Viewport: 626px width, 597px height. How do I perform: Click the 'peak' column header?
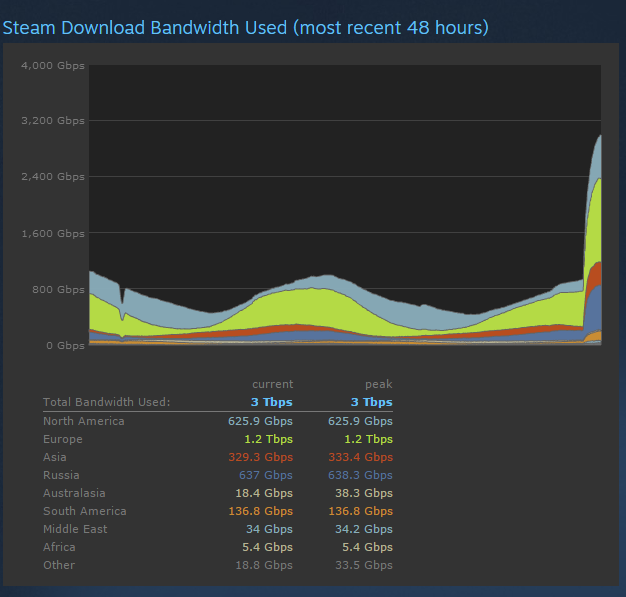[x=378, y=385]
